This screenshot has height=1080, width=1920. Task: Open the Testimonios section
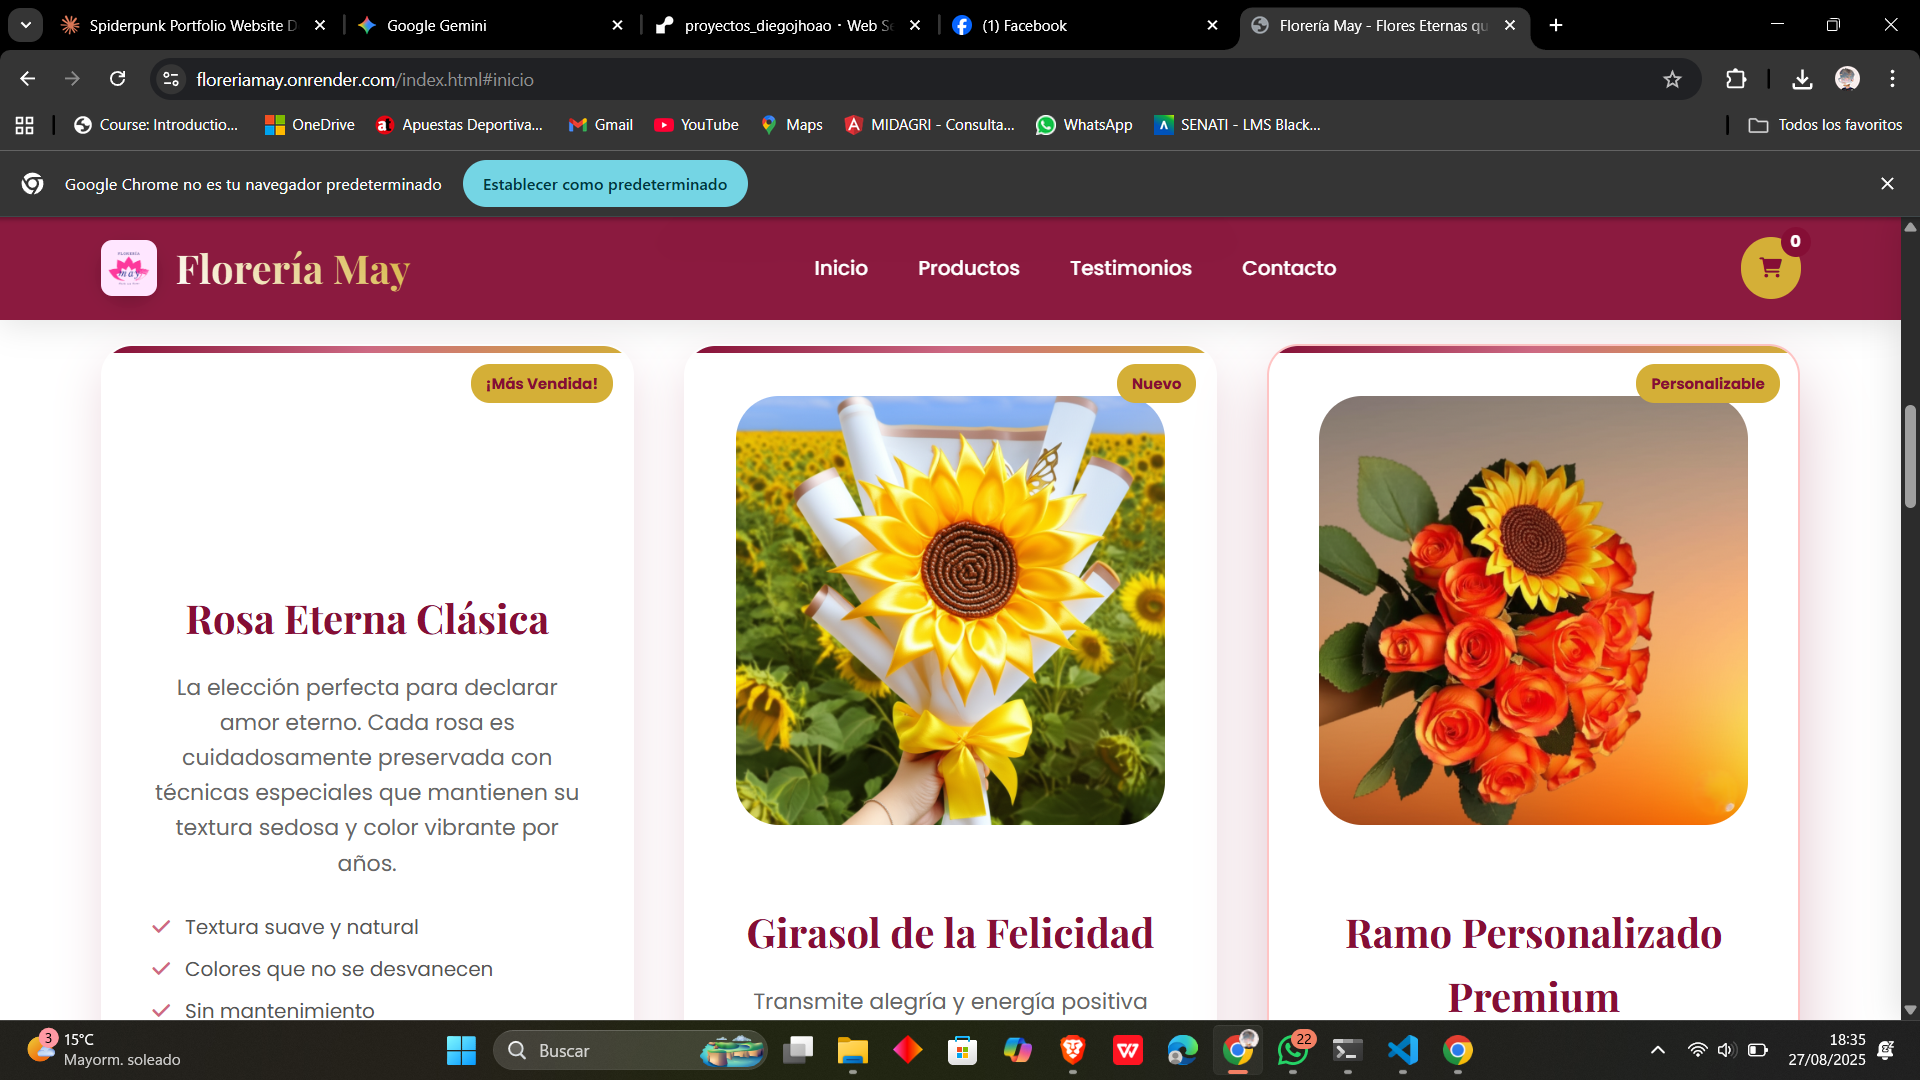[x=1130, y=268]
